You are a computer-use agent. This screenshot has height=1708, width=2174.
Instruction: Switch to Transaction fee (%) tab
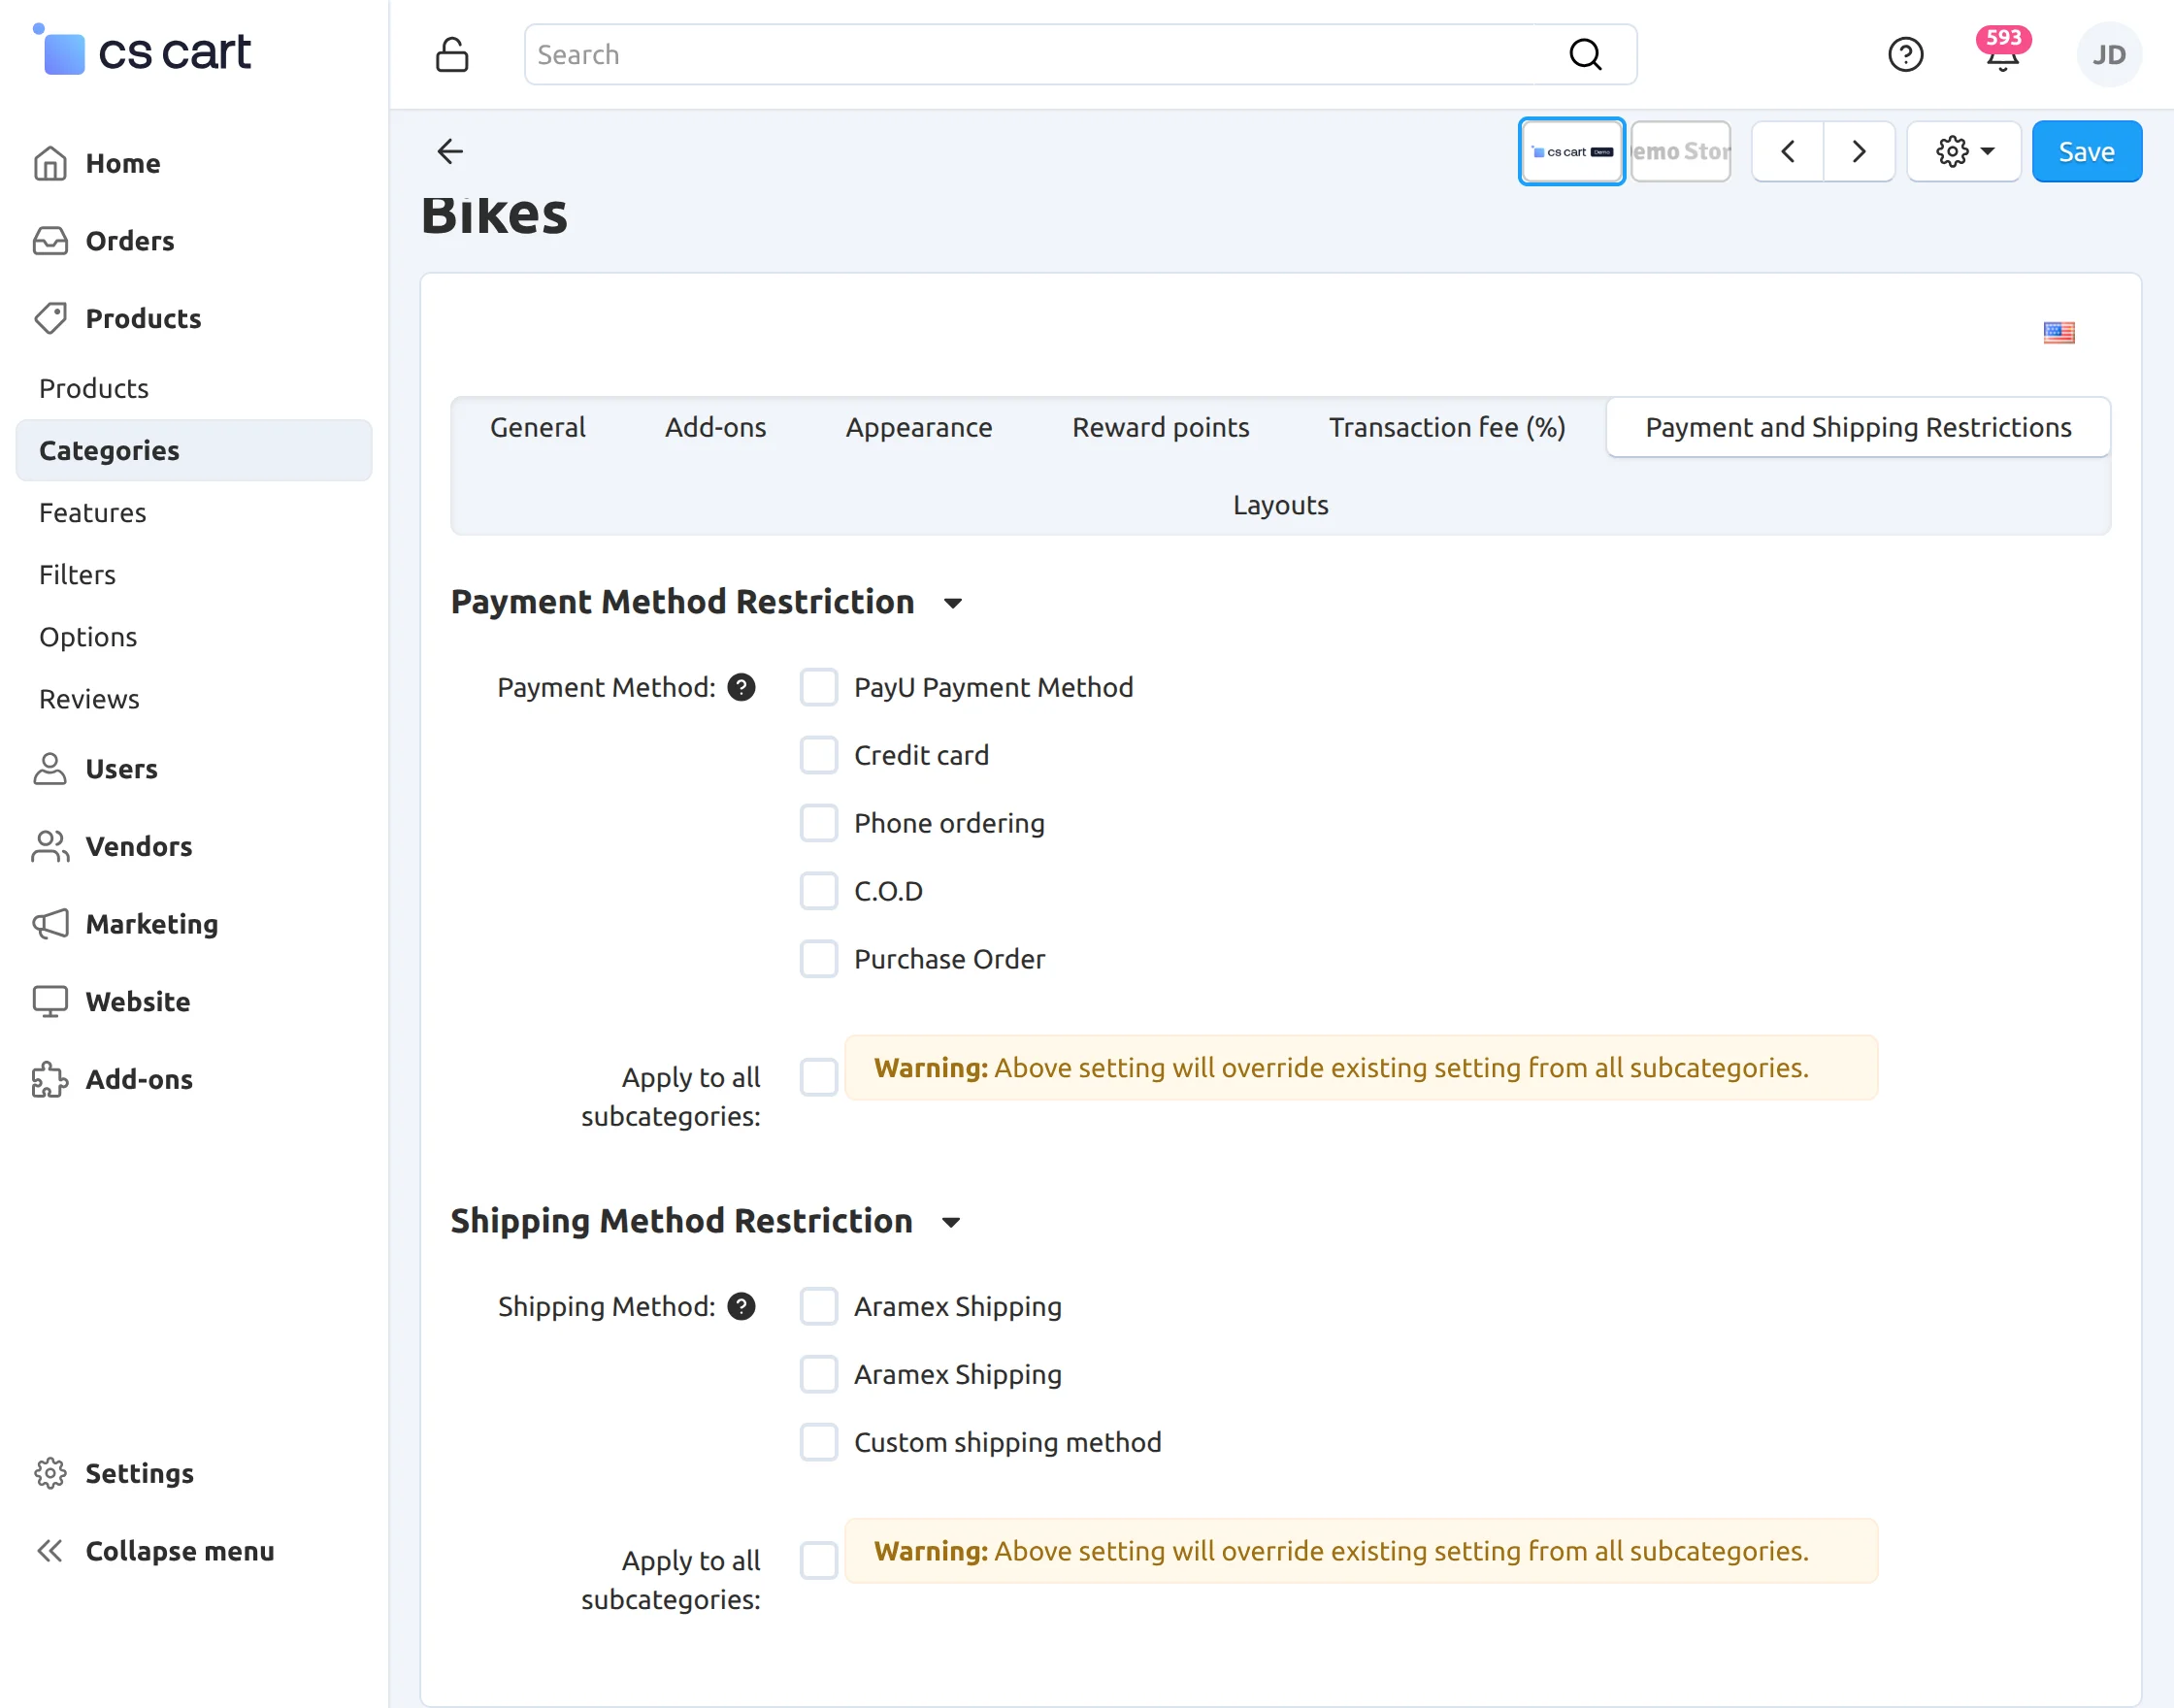1447,427
